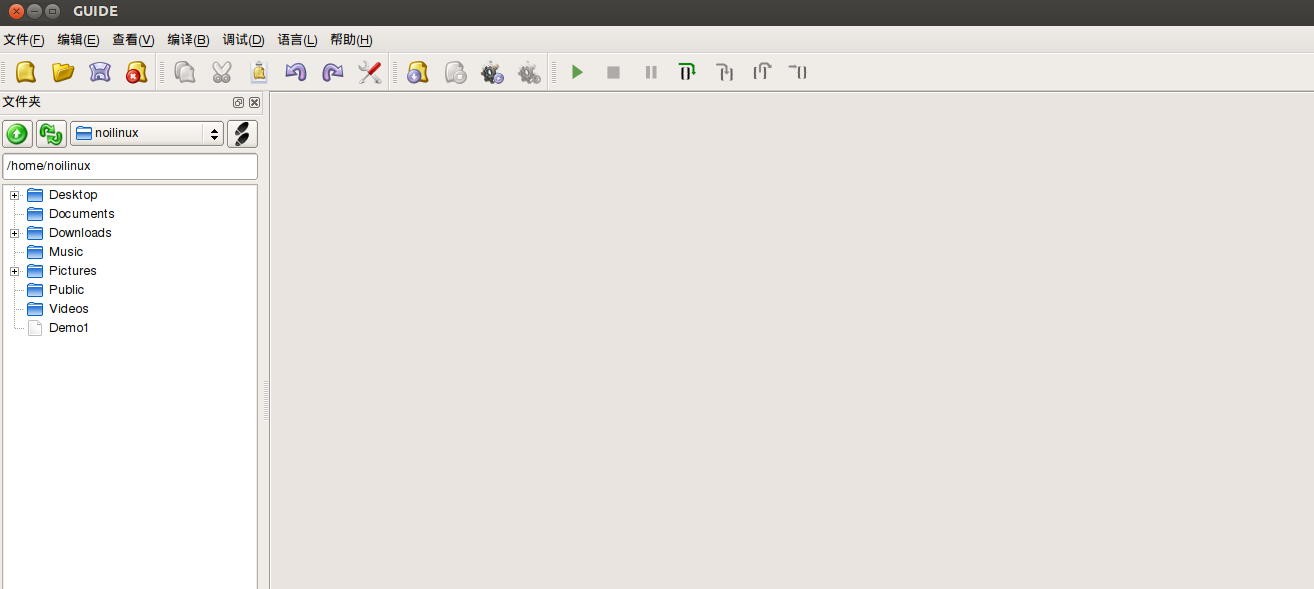Click the Copy toolbar icon
Viewport: 1314px width, 589px height.
pyautogui.click(x=185, y=72)
